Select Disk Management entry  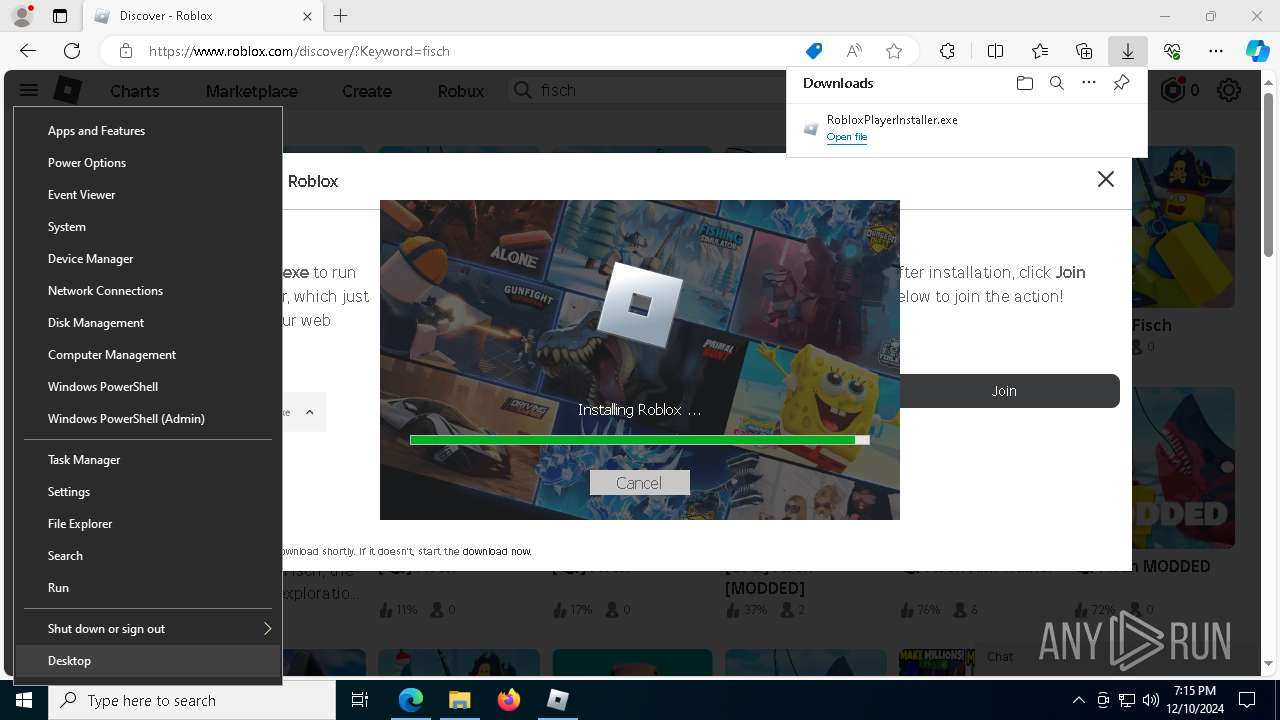(148, 323)
